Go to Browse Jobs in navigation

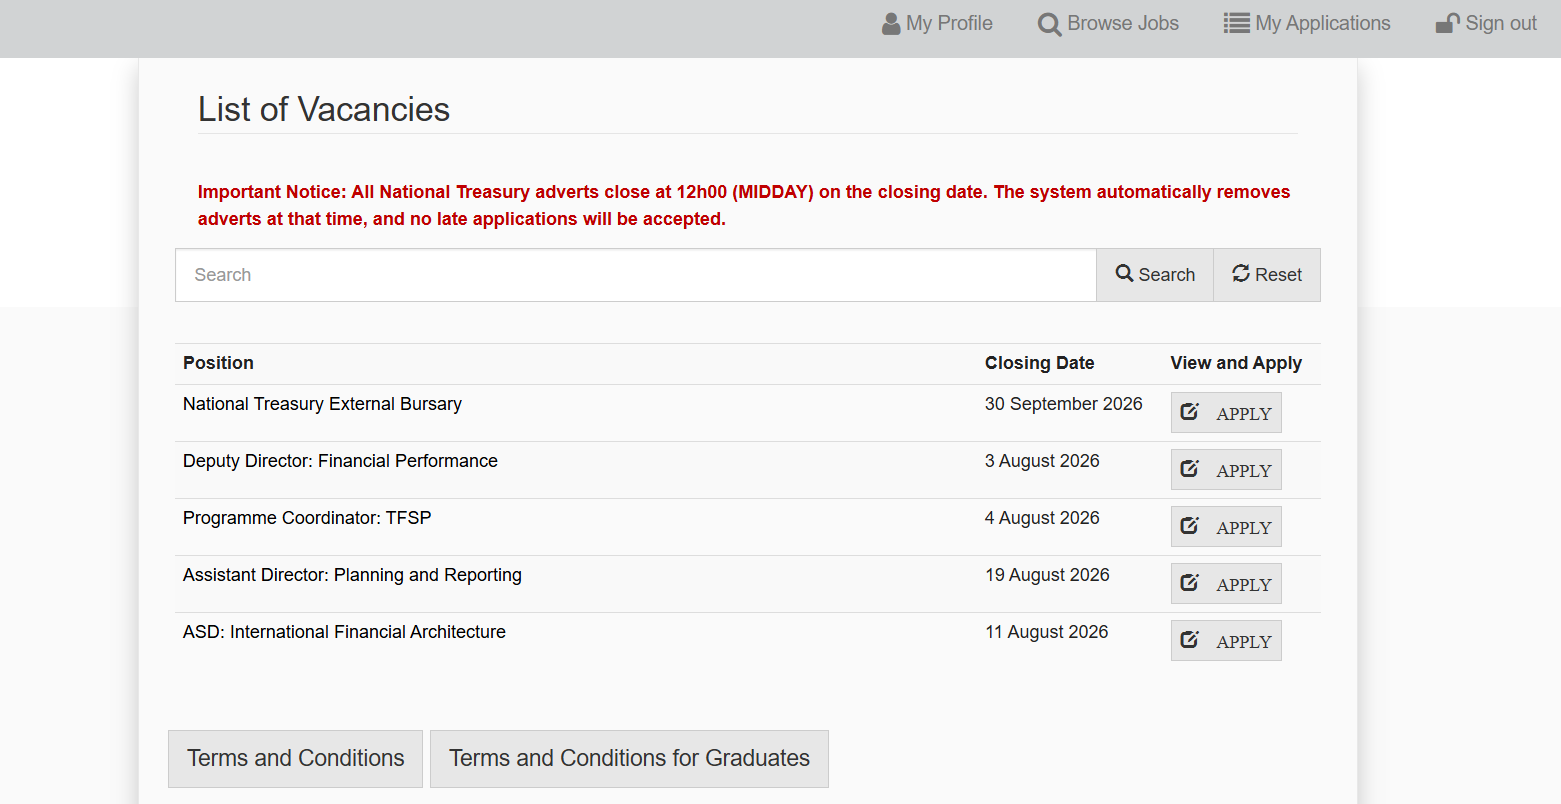point(1108,24)
